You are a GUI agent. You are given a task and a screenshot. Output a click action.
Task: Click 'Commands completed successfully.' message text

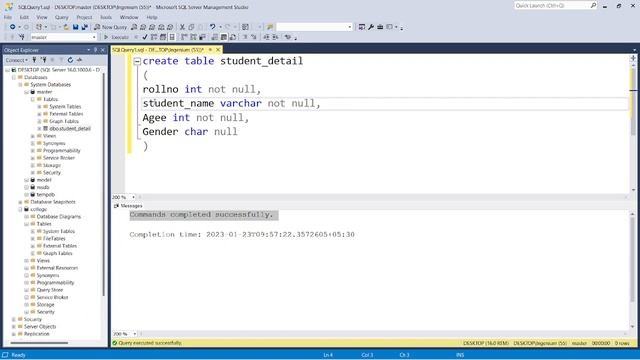(202, 215)
